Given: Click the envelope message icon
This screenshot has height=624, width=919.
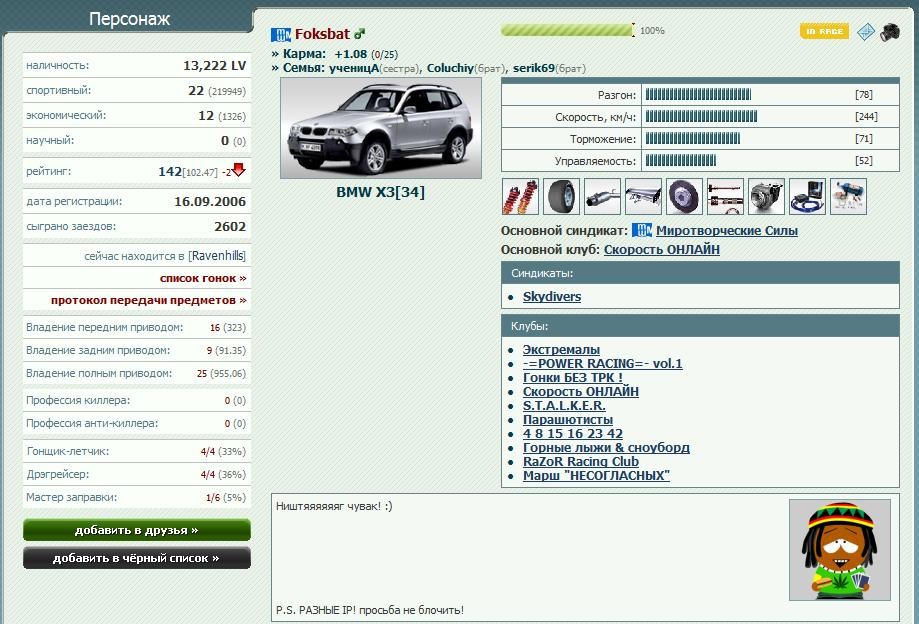Looking at the screenshot, I should (866, 32).
